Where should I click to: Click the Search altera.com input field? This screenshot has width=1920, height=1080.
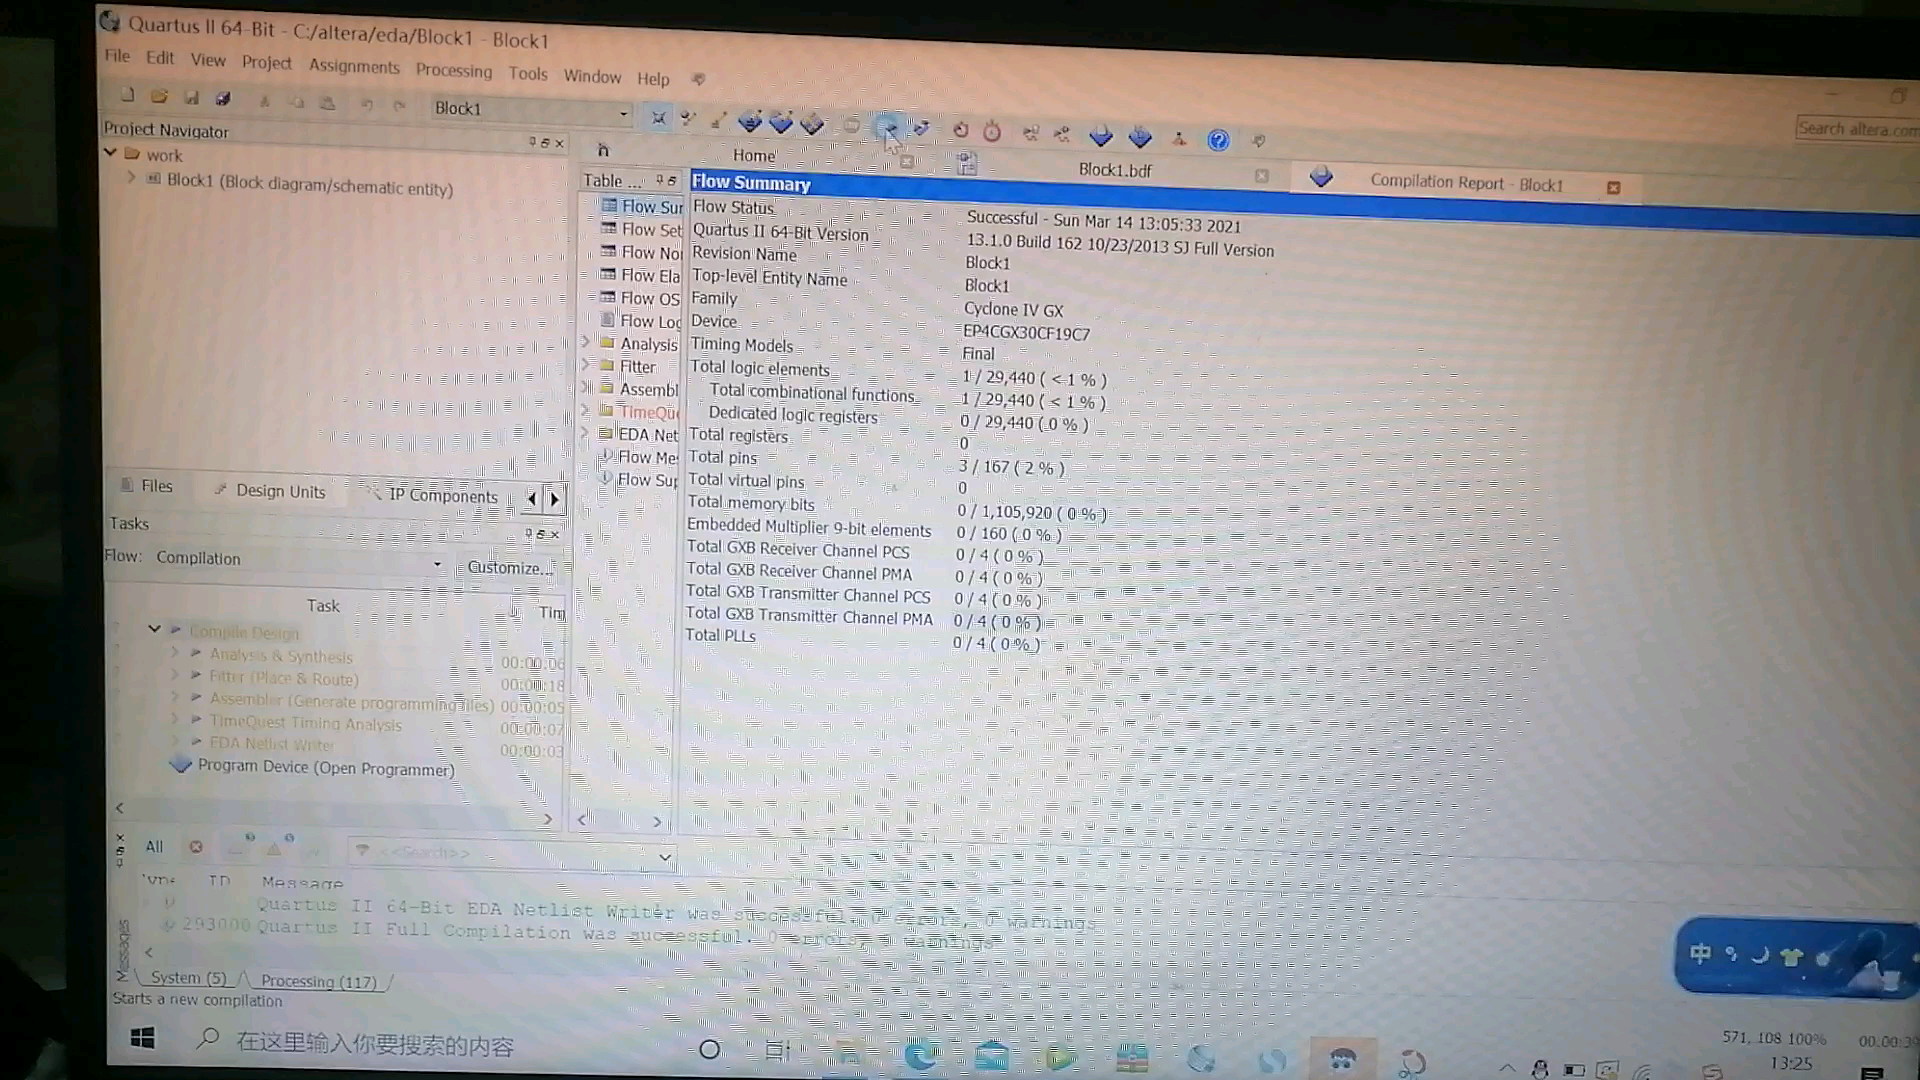point(1857,128)
